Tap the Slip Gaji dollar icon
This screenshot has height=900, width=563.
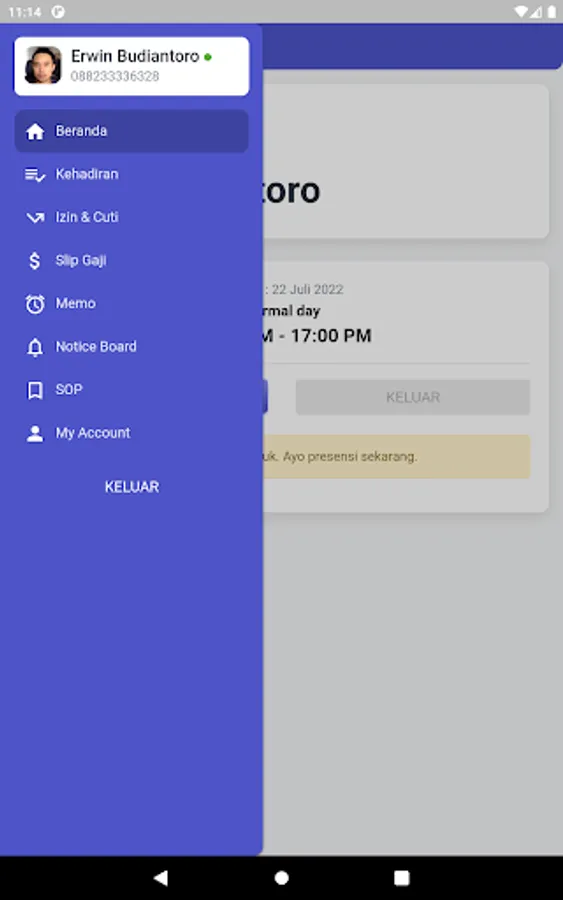pyautogui.click(x=35, y=261)
